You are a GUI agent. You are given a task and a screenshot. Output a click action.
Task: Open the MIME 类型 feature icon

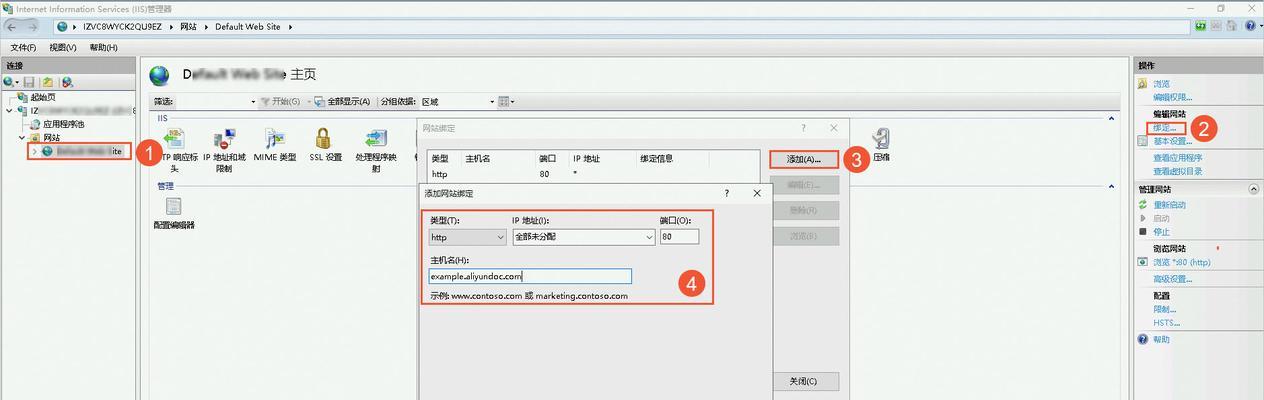click(x=275, y=140)
